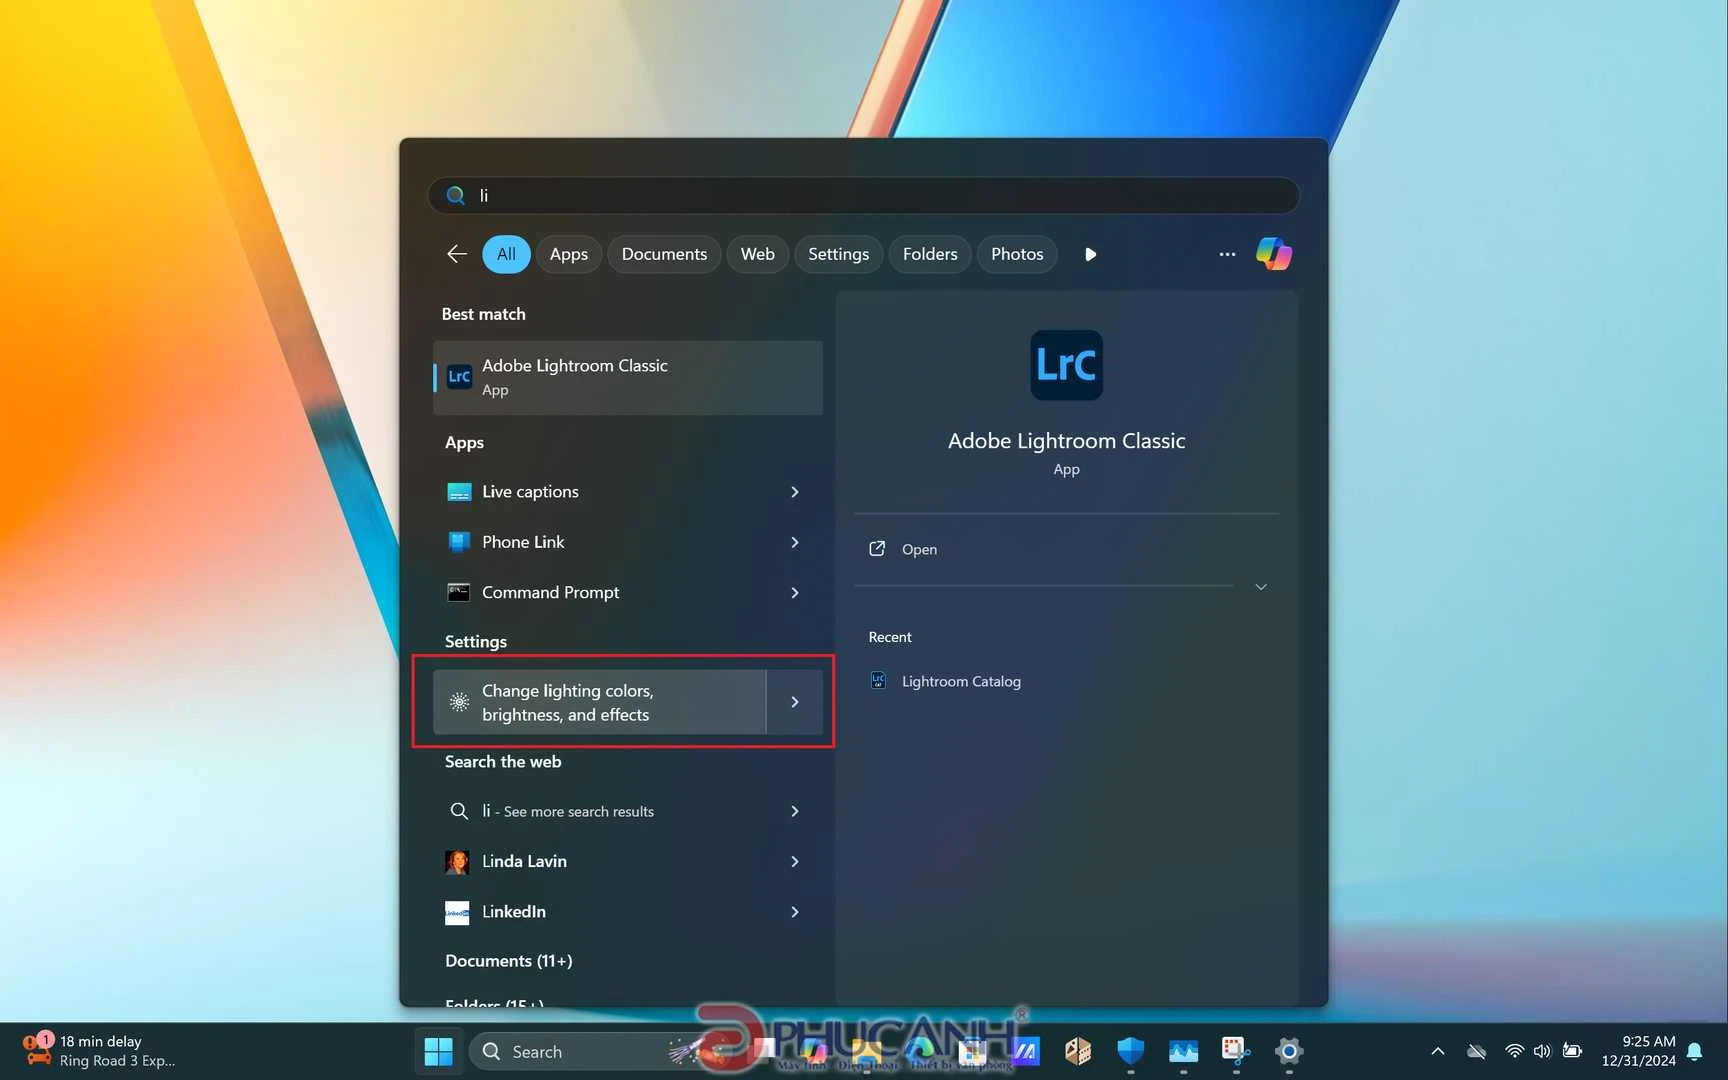The height and width of the screenshot is (1080, 1728).
Task: Select the All filter tab
Action: (x=507, y=254)
